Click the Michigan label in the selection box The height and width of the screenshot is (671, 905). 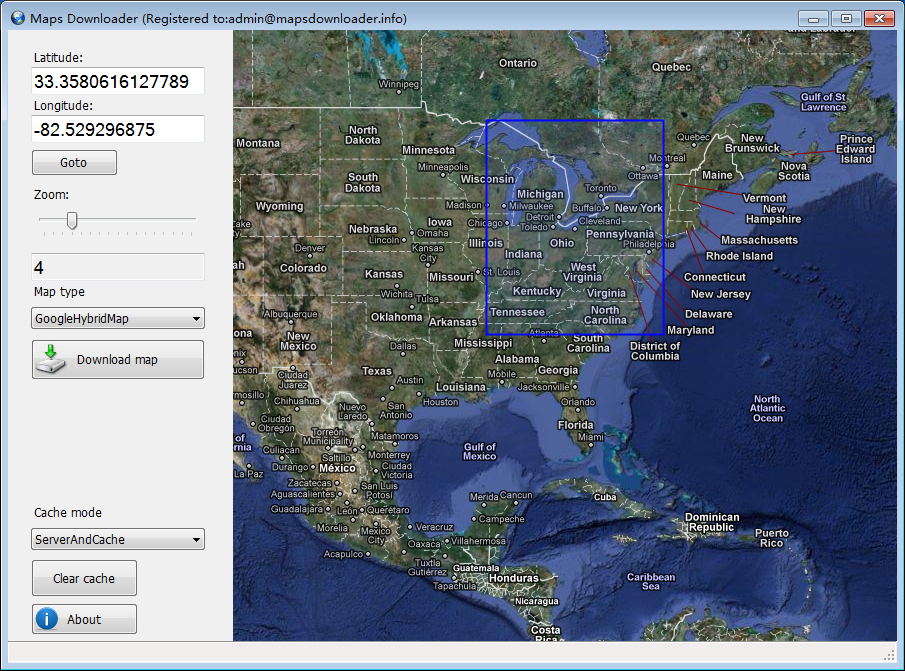pyautogui.click(x=540, y=194)
